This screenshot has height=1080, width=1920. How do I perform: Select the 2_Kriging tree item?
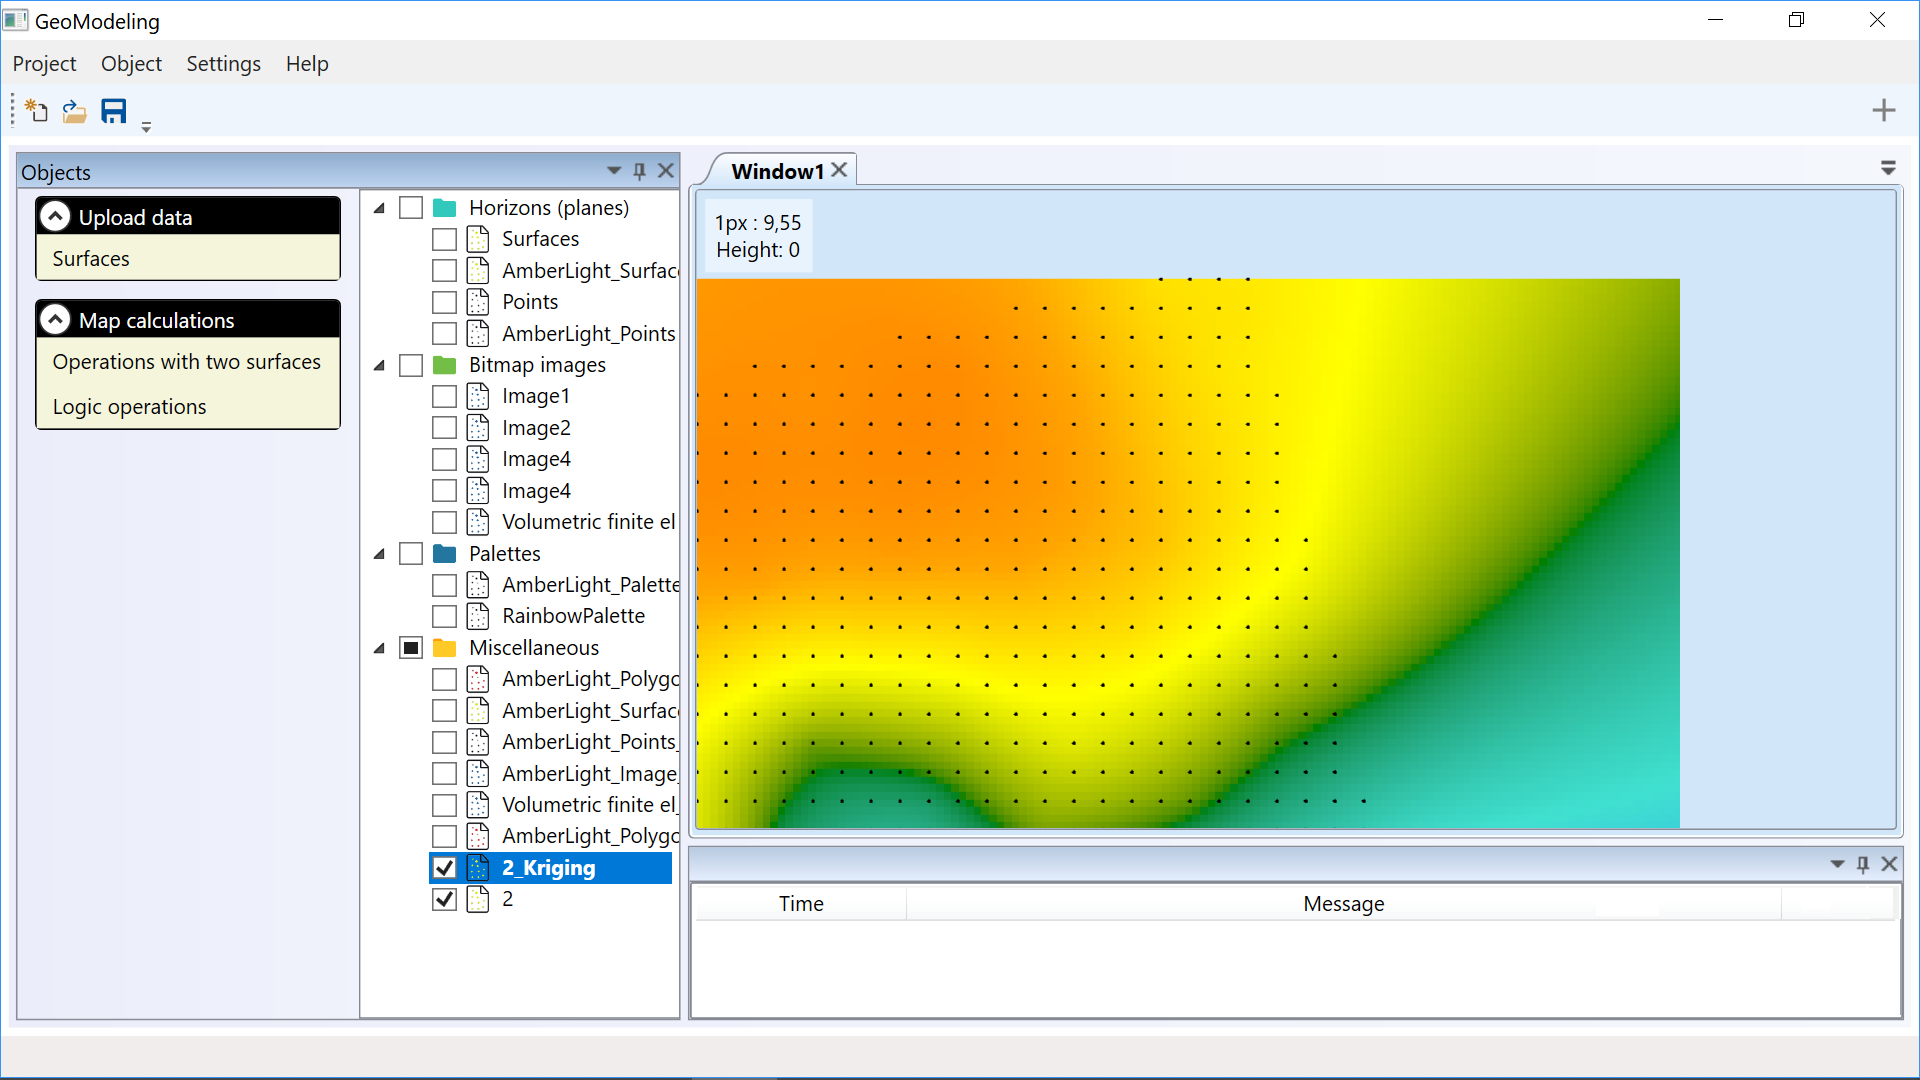(549, 868)
